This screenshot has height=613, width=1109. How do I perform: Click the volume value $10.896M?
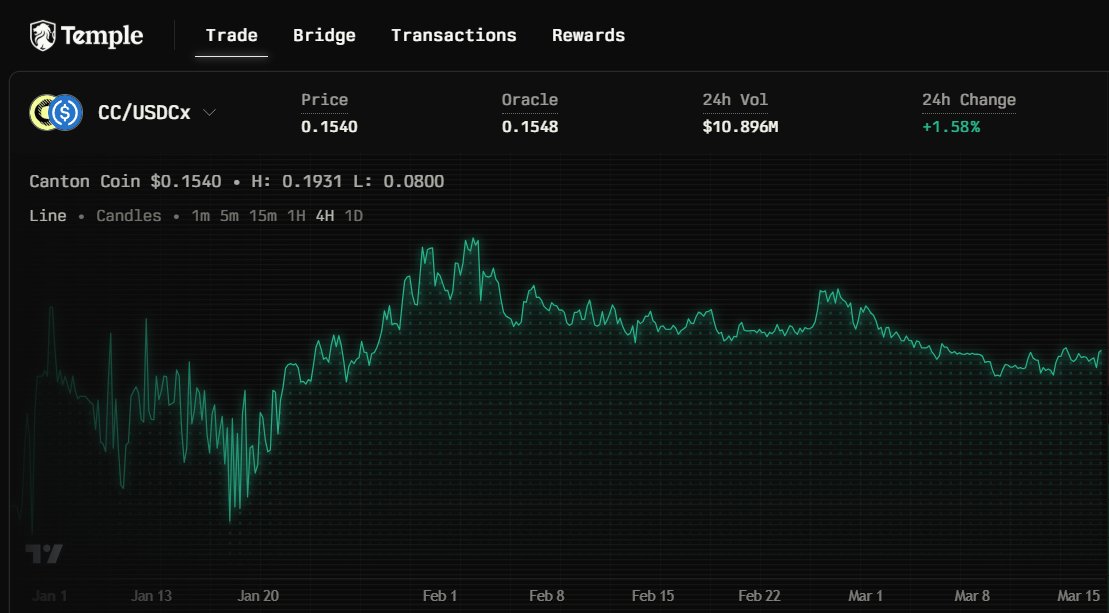[x=740, y=127]
